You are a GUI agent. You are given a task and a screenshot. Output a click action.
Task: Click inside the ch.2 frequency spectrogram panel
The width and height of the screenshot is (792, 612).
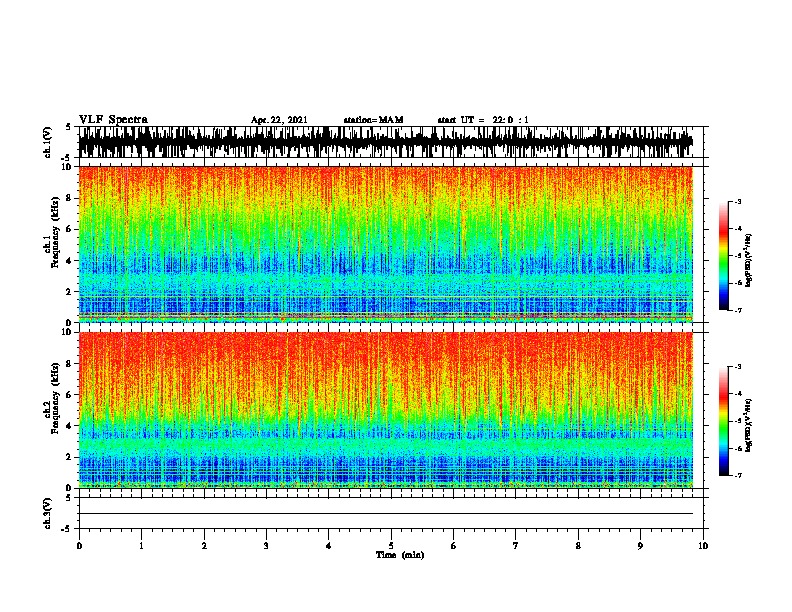pyautogui.click(x=386, y=410)
